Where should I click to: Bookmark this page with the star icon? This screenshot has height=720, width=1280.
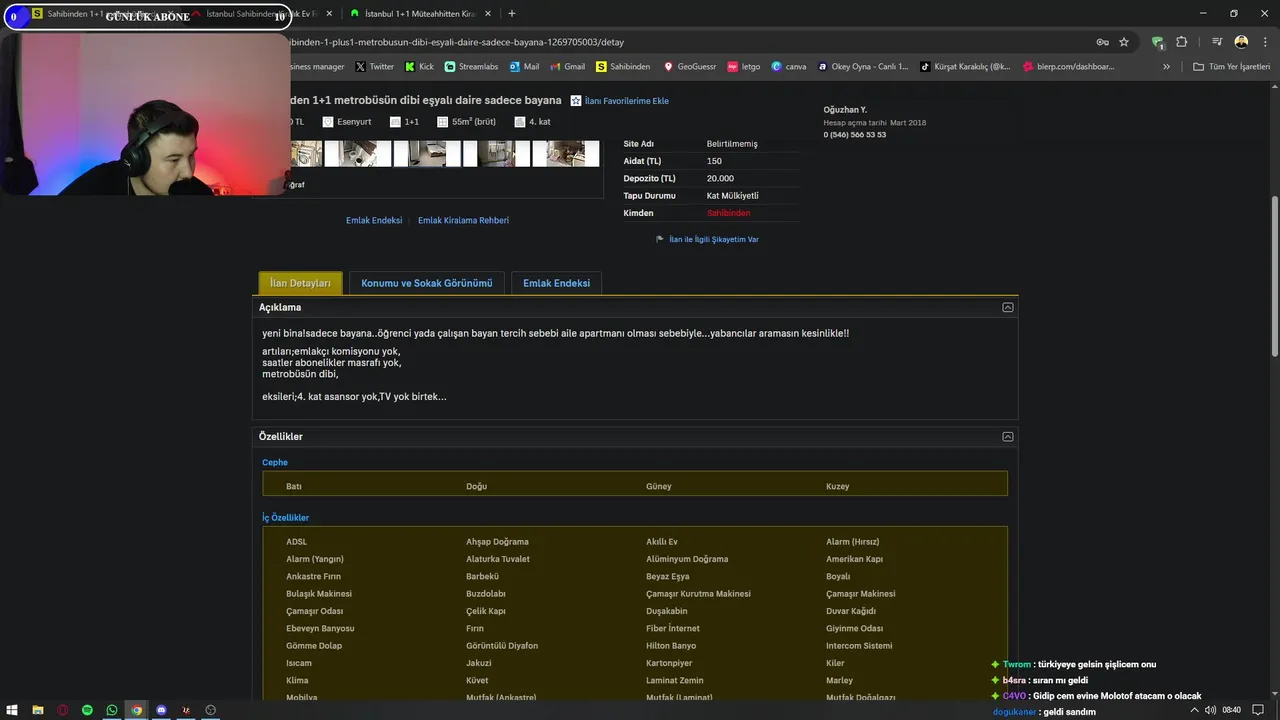click(x=1124, y=42)
